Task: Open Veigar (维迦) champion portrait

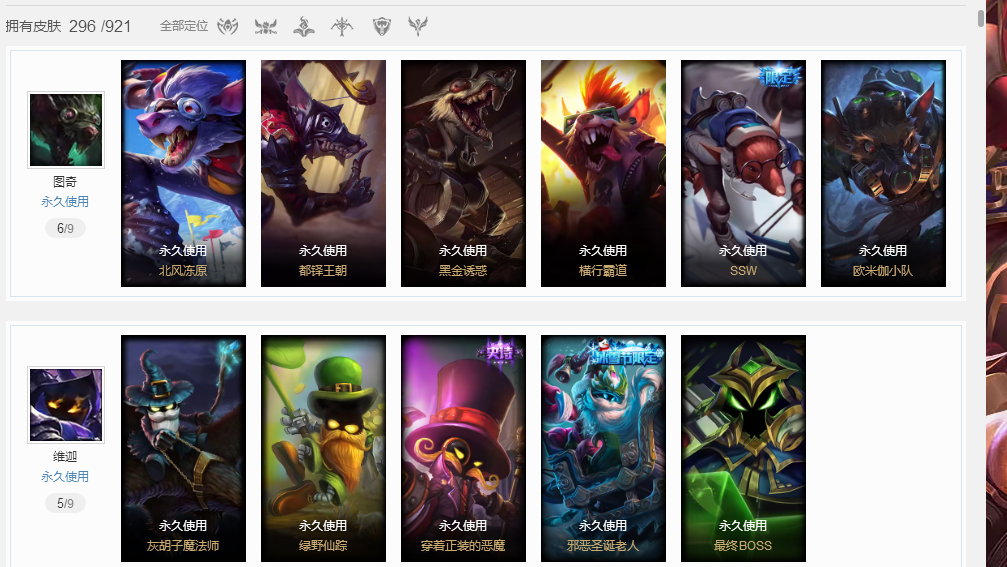Action: 66,405
